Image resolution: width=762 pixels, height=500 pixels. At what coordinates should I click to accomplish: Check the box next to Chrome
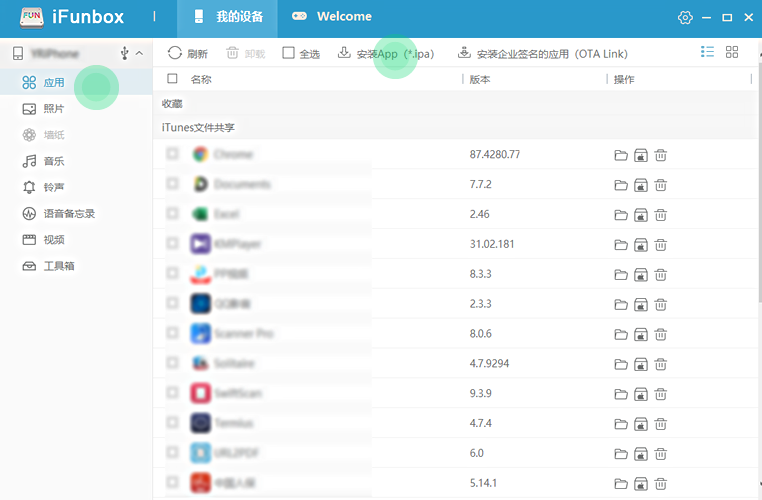click(173, 154)
